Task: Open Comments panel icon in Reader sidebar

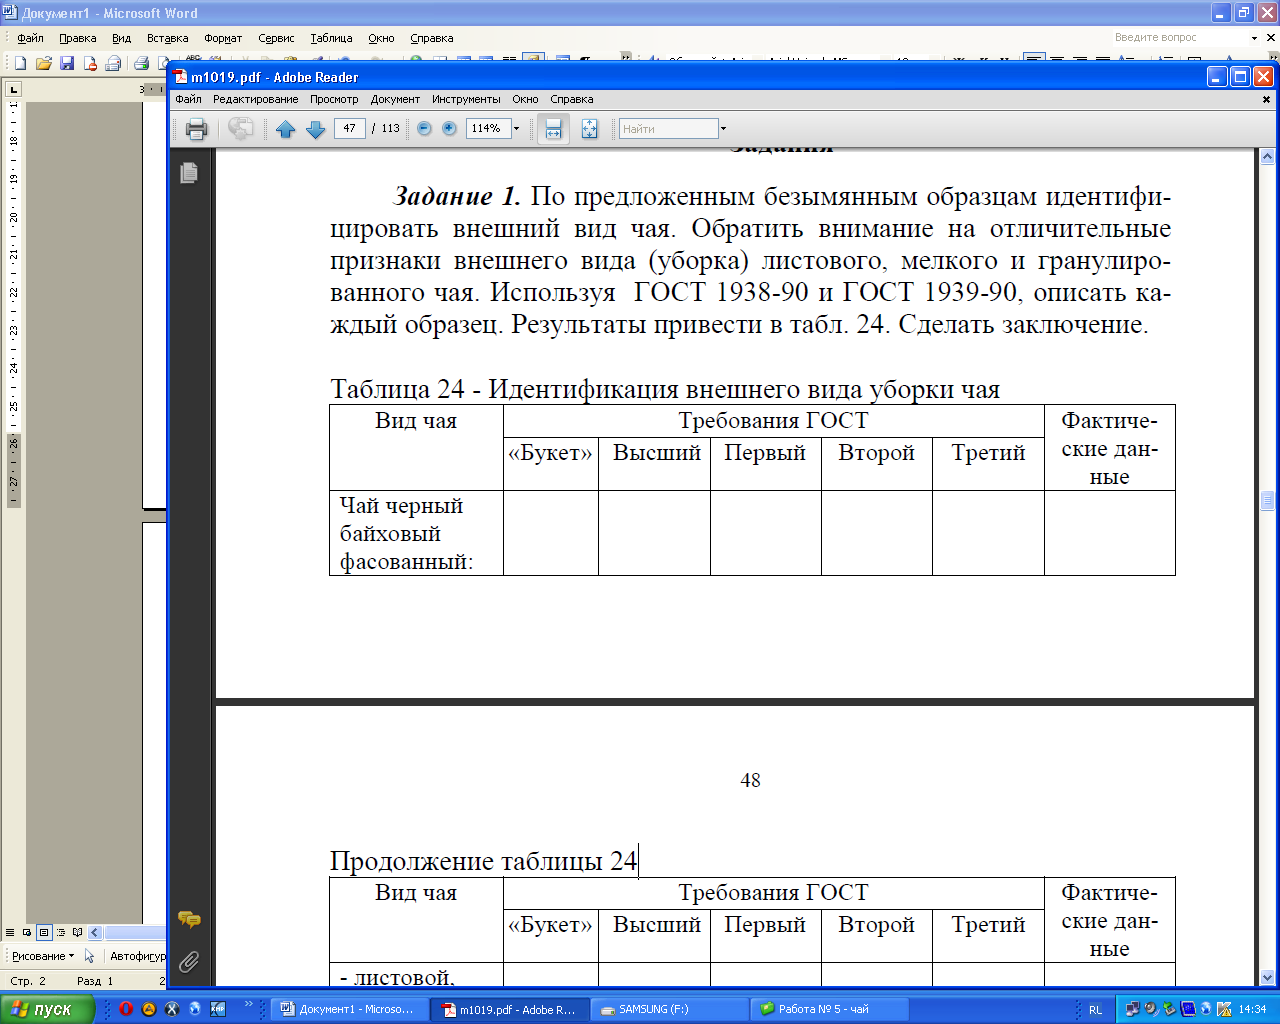Action: click(189, 920)
